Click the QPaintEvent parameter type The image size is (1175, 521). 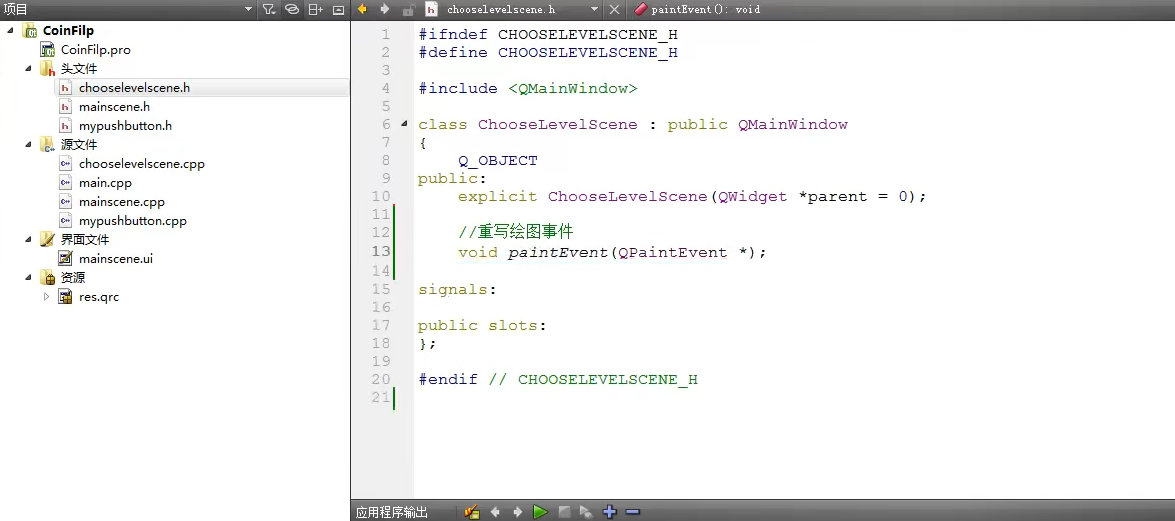point(672,253)
